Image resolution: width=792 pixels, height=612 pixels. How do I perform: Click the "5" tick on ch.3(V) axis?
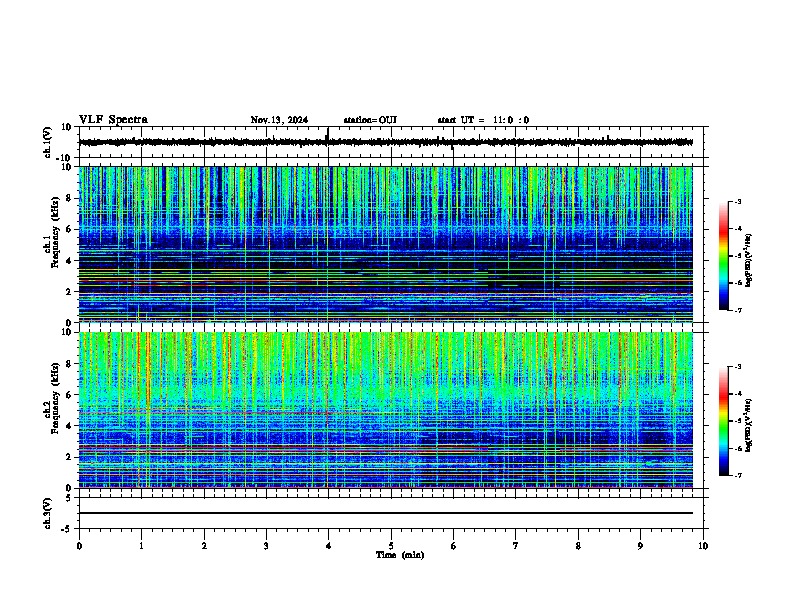pos(69,498)
